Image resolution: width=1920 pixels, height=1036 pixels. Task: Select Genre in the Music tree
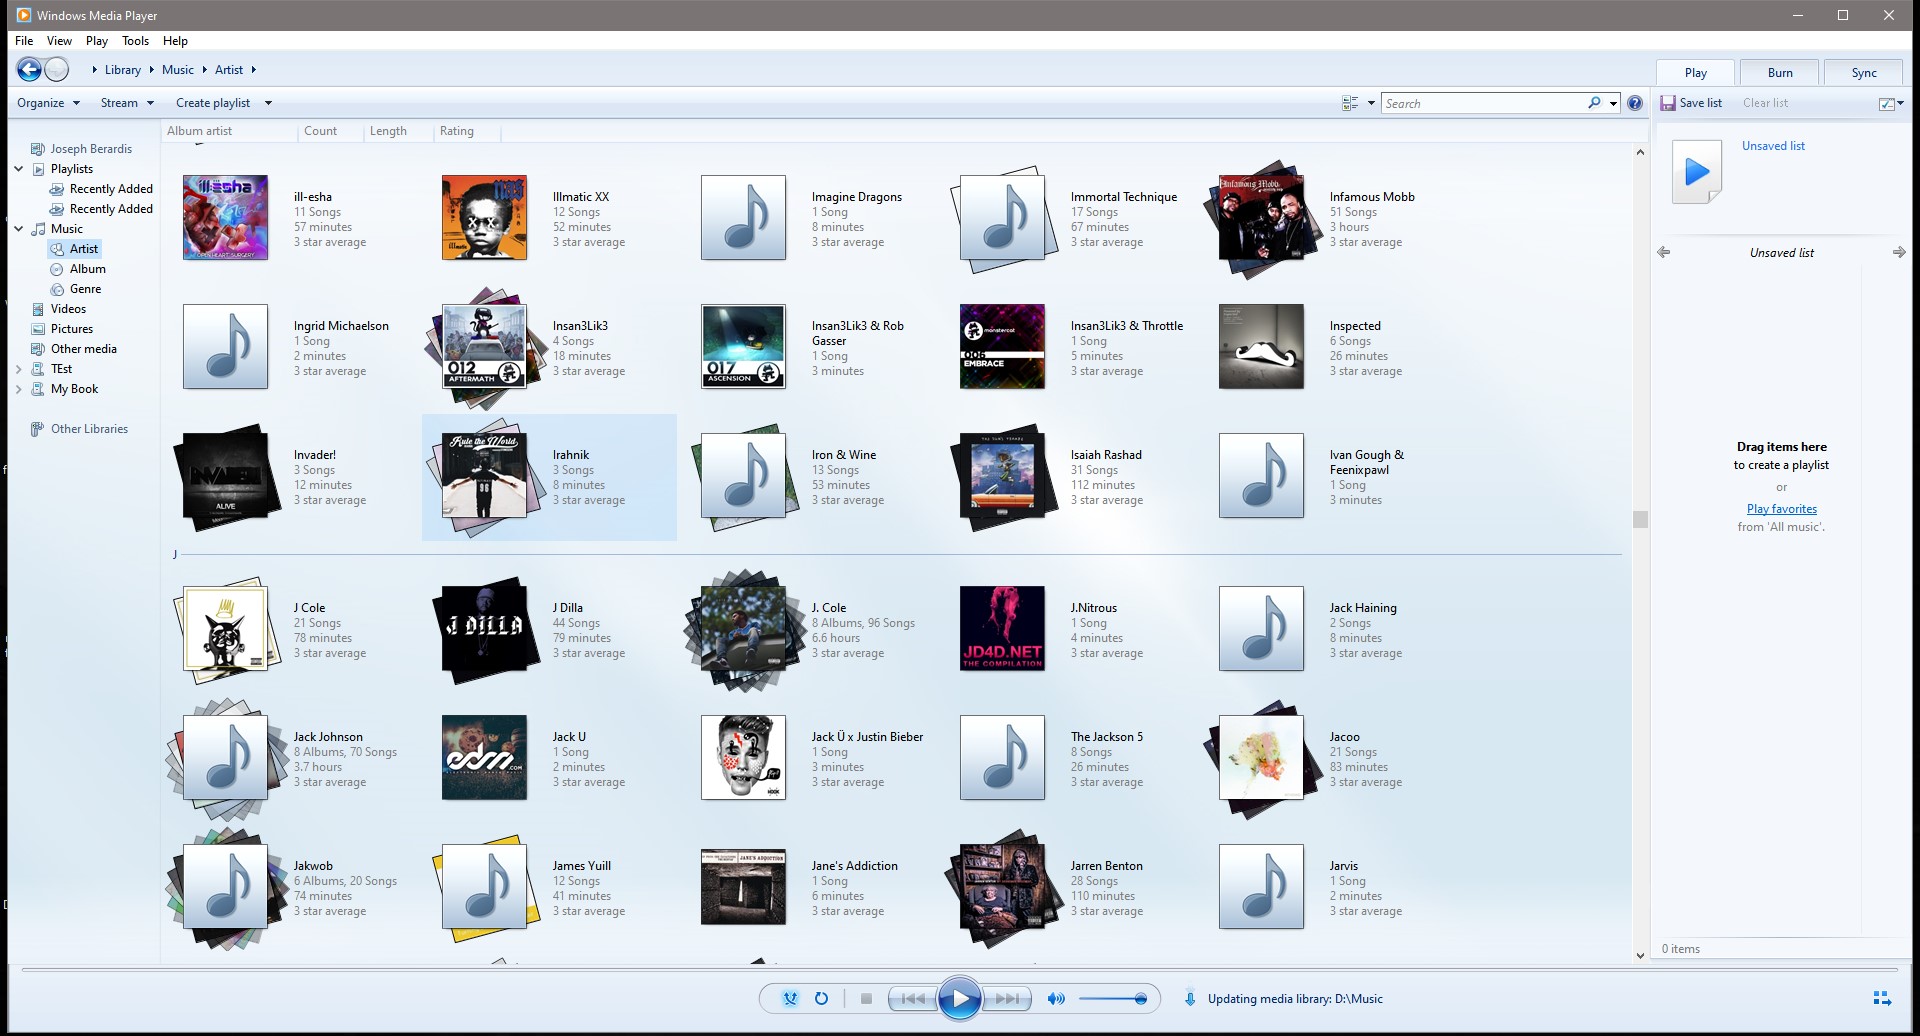[x=85, y=289]
